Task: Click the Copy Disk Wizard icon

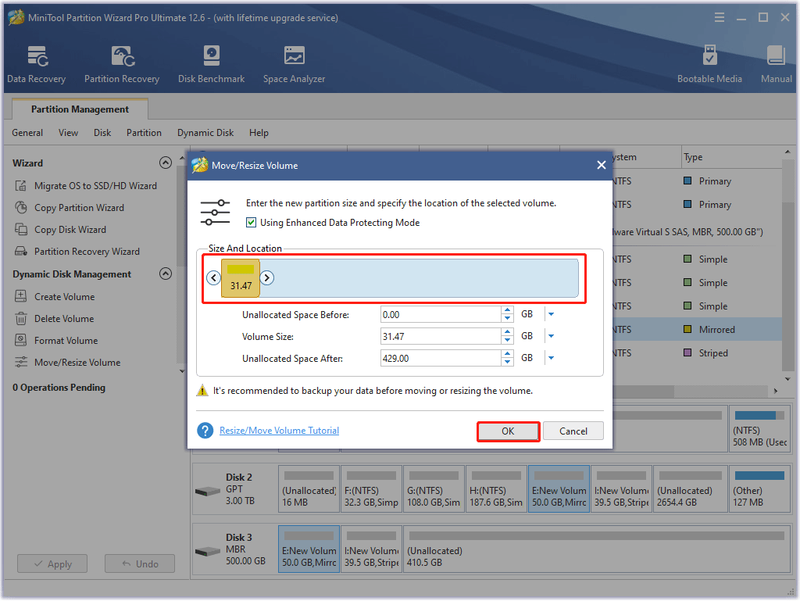Action: point(21,230)
